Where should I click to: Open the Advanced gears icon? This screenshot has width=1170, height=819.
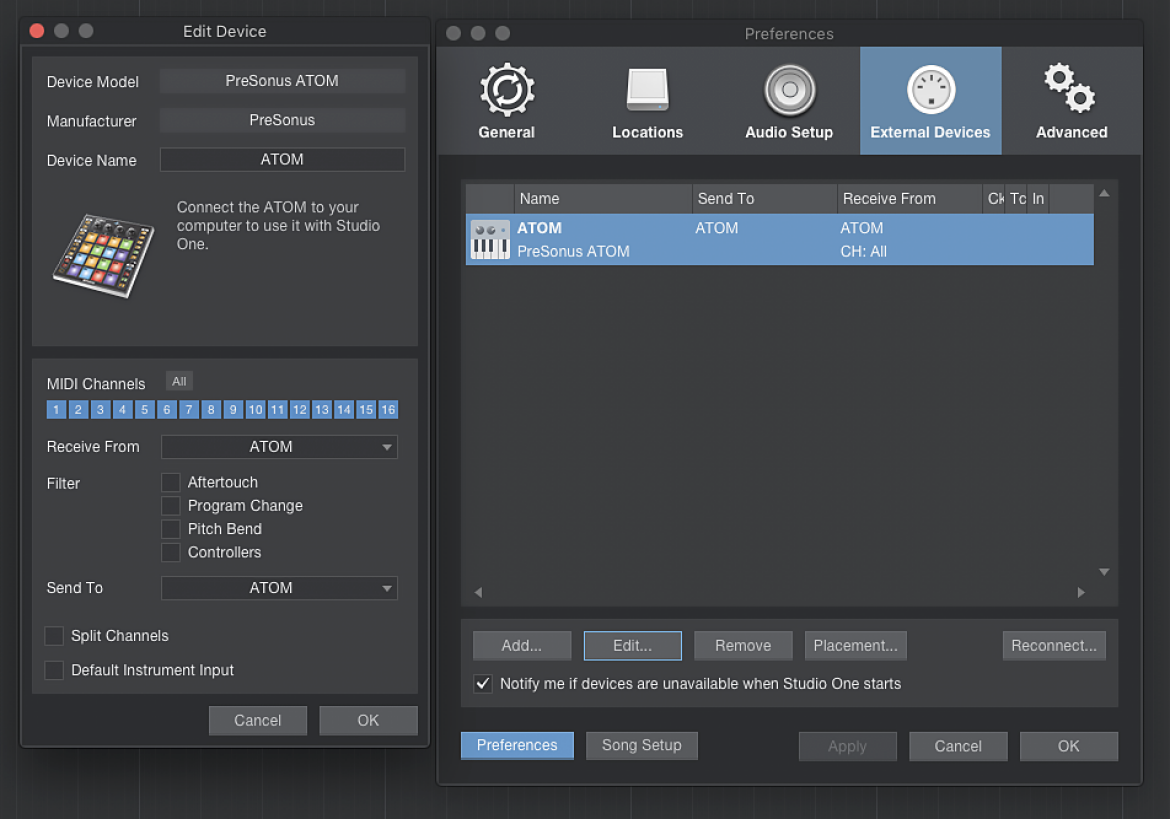(x=1070, y=89)
